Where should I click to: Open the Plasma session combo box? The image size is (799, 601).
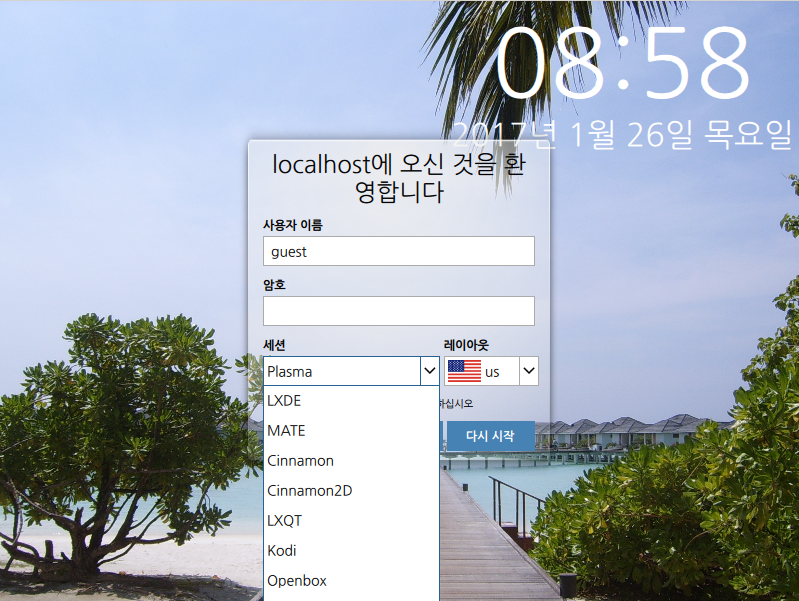[351, 371]
